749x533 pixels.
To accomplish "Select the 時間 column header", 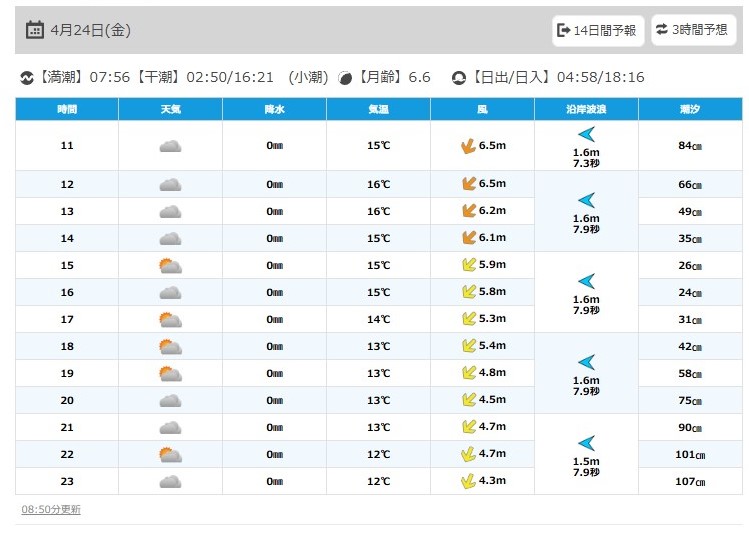I will coord(67,108).
